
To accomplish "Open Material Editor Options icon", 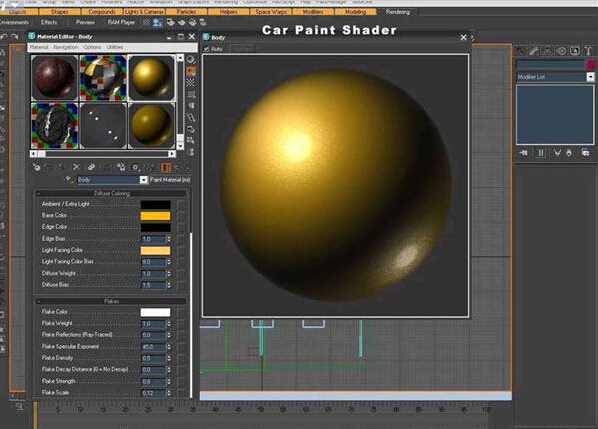I will [x=191, y=129].
